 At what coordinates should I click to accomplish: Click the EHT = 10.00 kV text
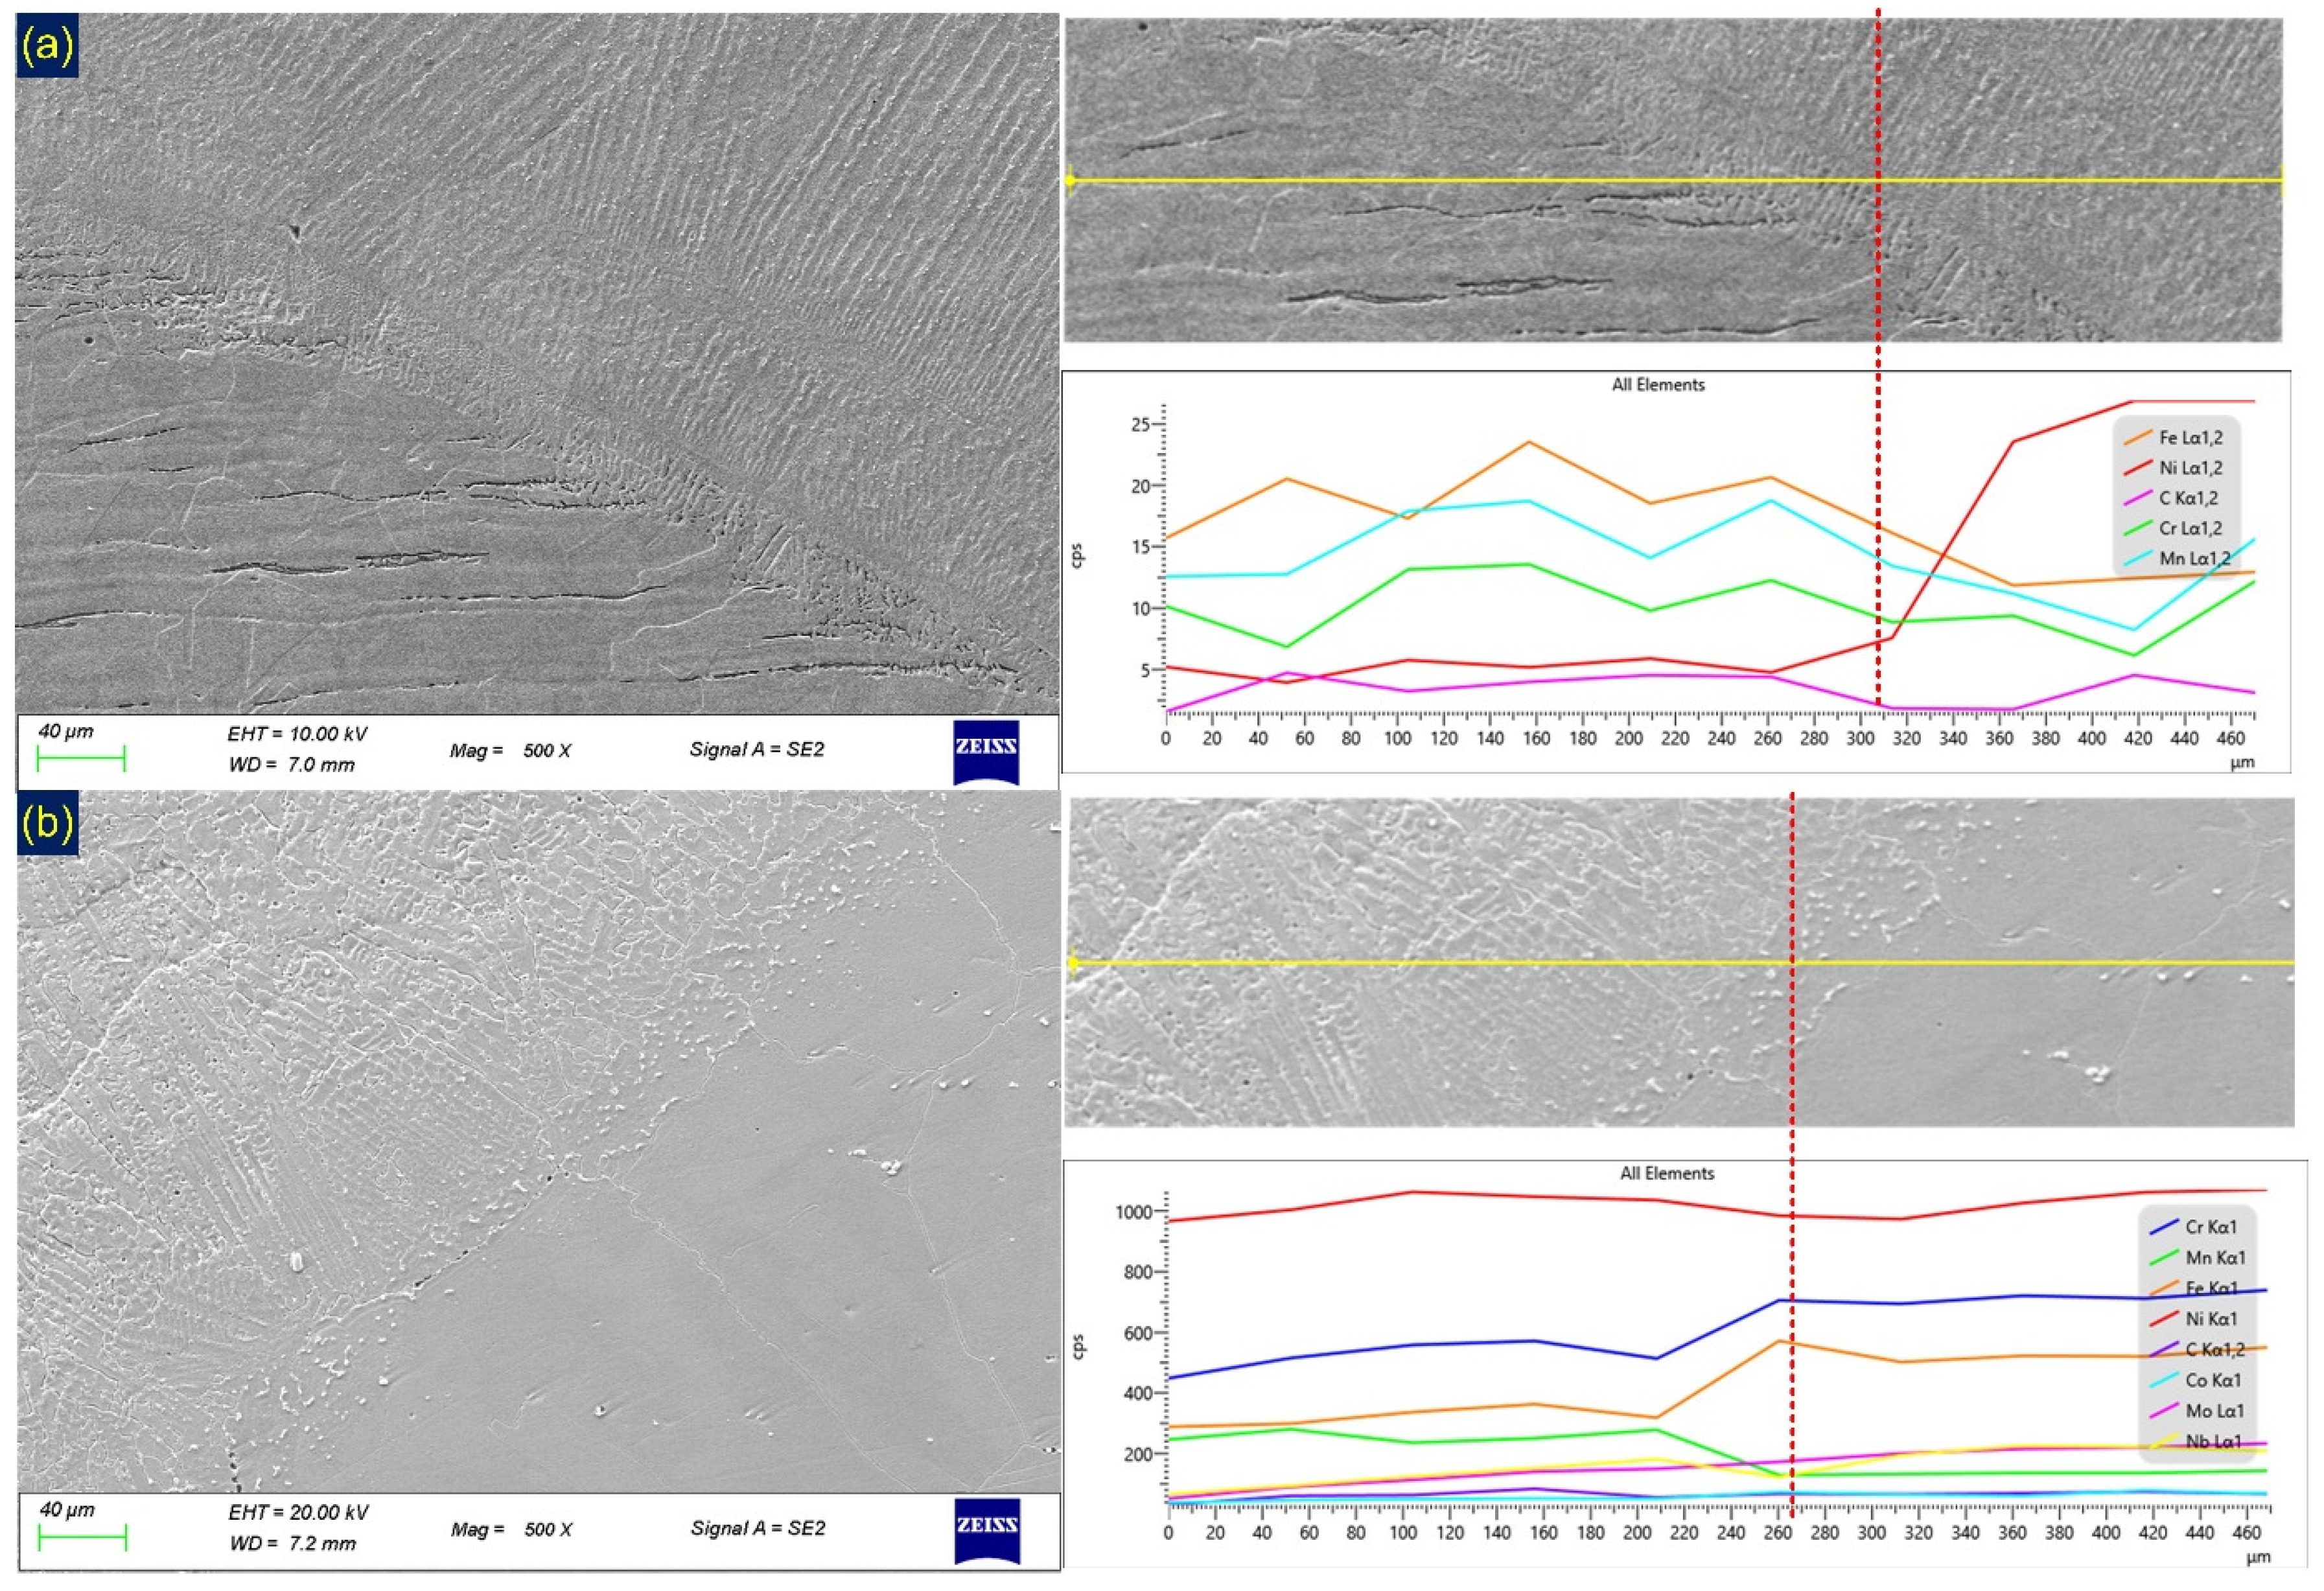tap(297, 734)
